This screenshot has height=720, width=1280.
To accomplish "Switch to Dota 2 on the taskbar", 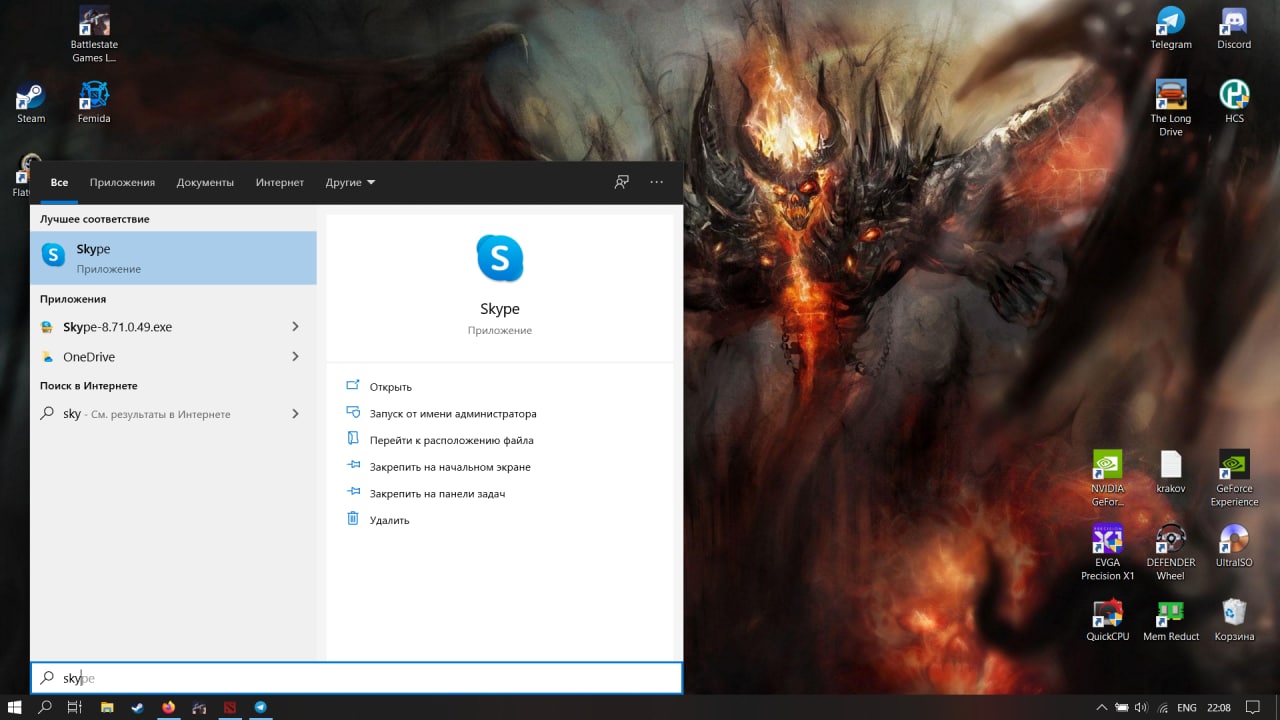I will point(229,707).
